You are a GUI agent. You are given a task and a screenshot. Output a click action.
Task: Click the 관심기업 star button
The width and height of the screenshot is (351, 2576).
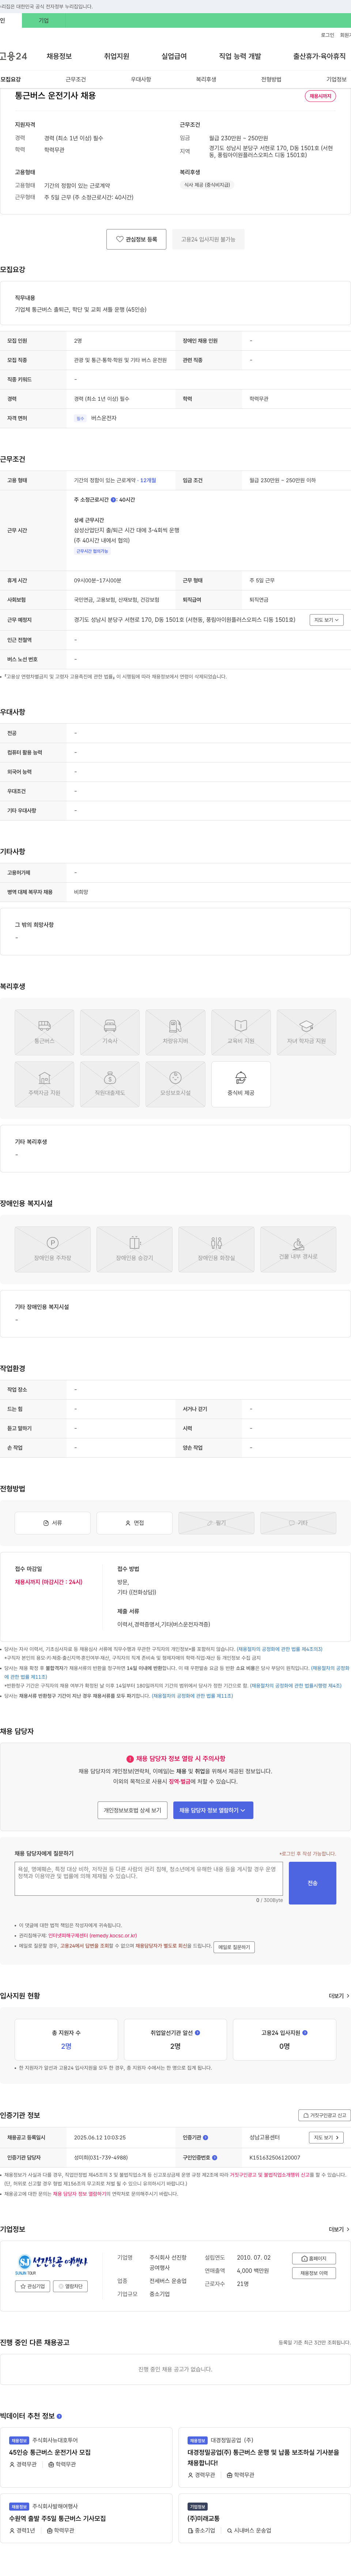(x=33, y=2286)
